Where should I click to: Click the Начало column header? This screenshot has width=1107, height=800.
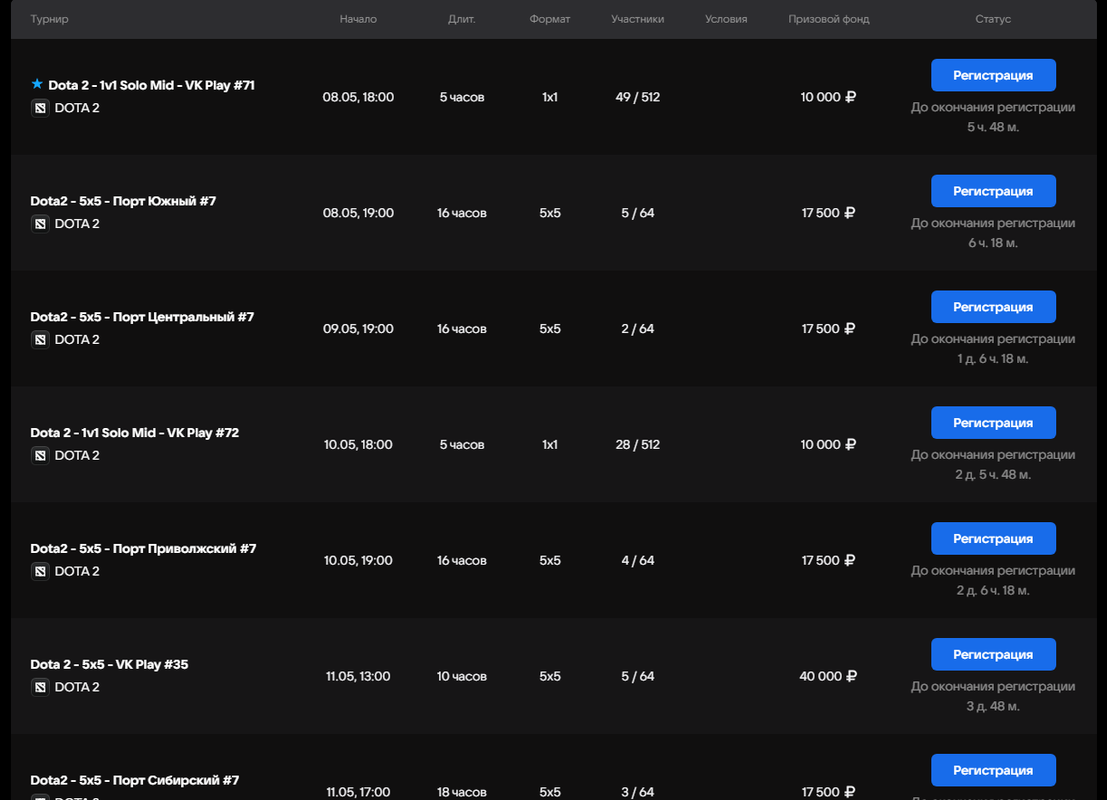tap(358, 19)
